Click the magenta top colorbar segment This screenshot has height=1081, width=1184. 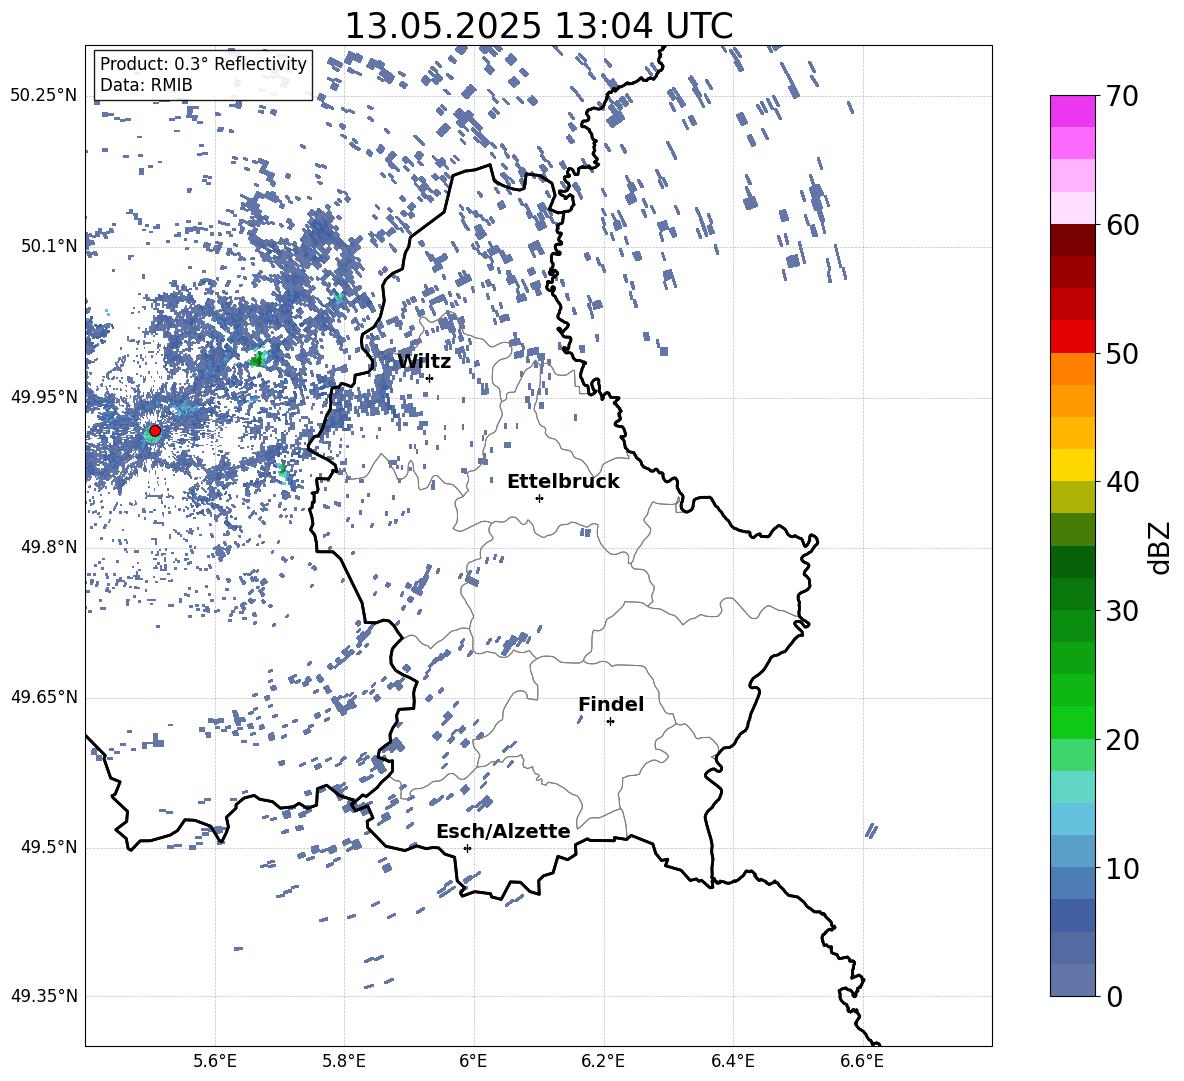tap(1073, 111)
